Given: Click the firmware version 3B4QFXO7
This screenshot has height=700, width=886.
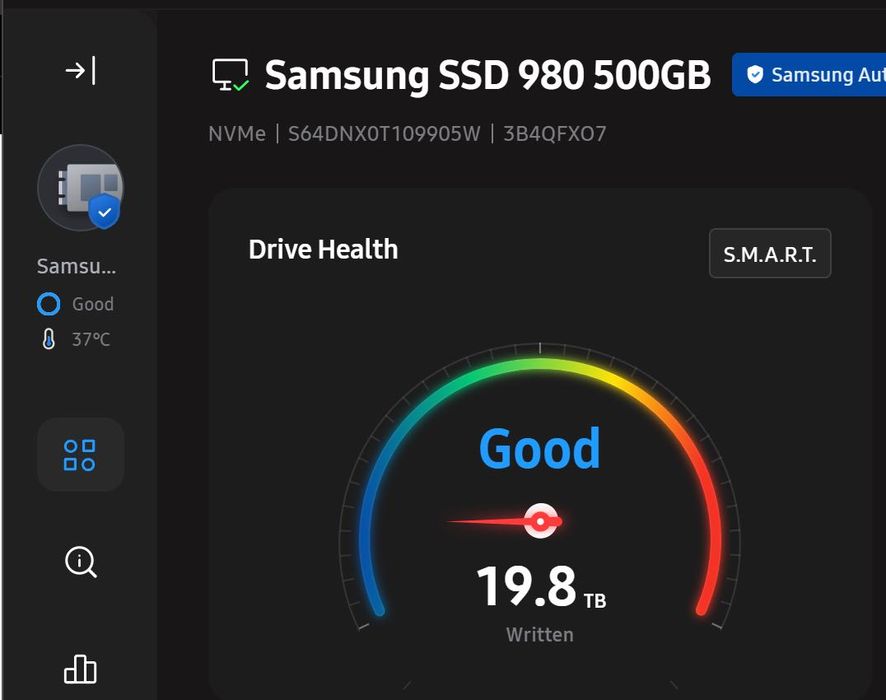Looking at the screenshot, I should pos(555,134).
